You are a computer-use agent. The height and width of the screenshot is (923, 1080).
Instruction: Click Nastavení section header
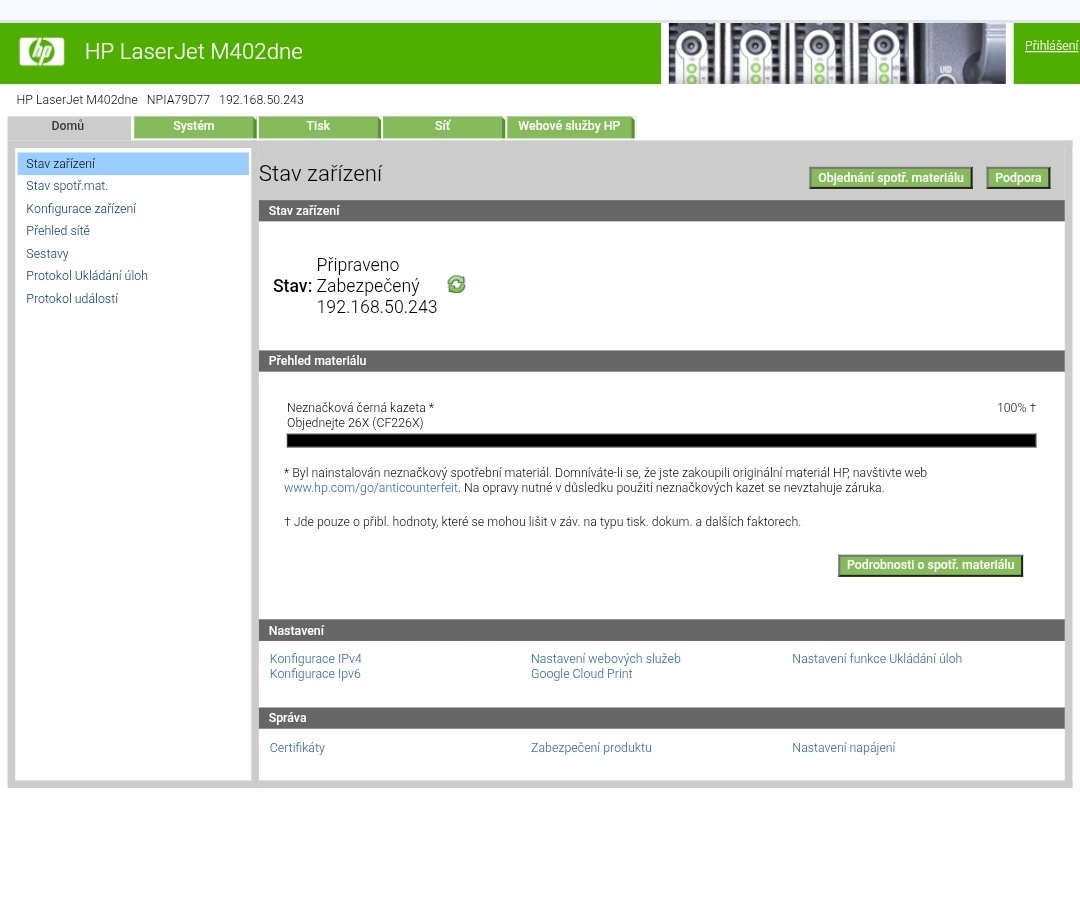coord(662,631)
